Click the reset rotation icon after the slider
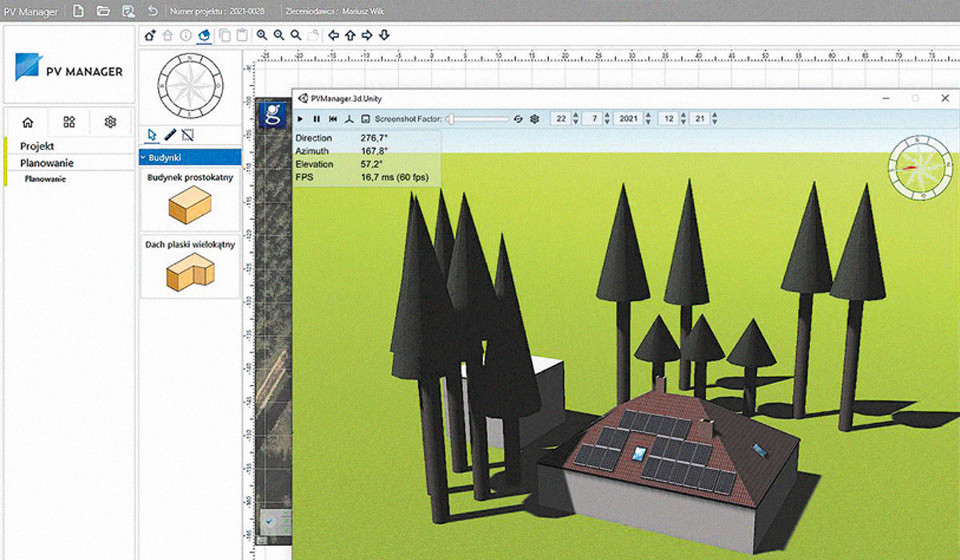 click(518, 119)
